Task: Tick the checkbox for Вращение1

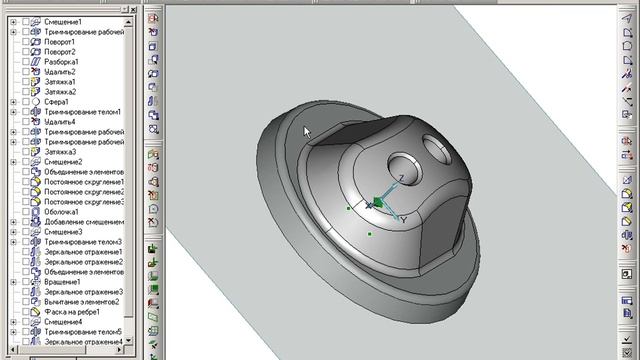Action: (x=26, y=282)
